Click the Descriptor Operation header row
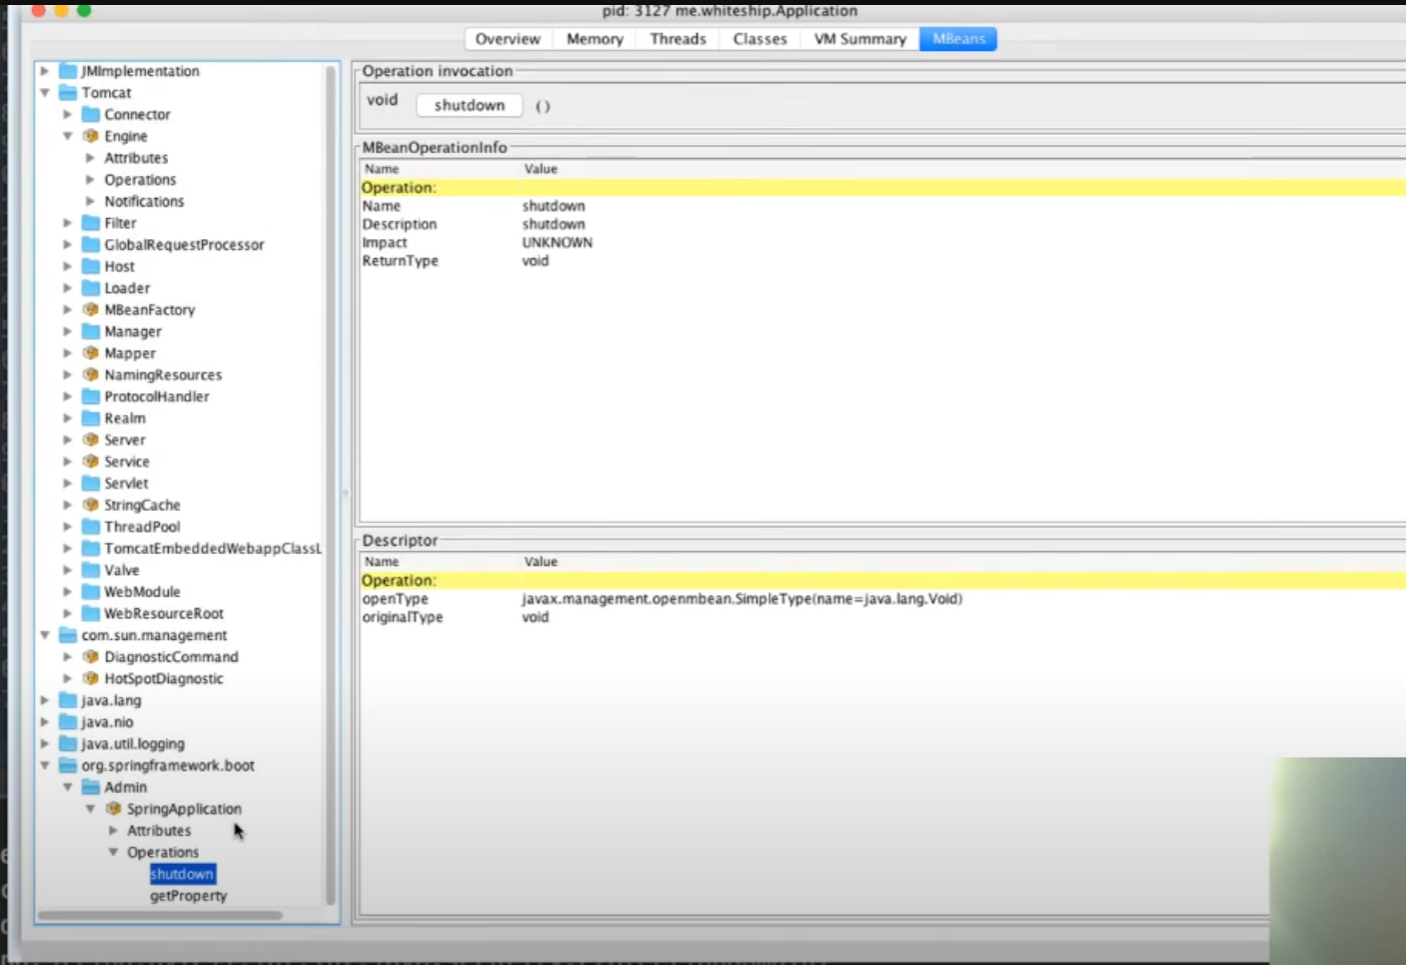 point(882,581)
